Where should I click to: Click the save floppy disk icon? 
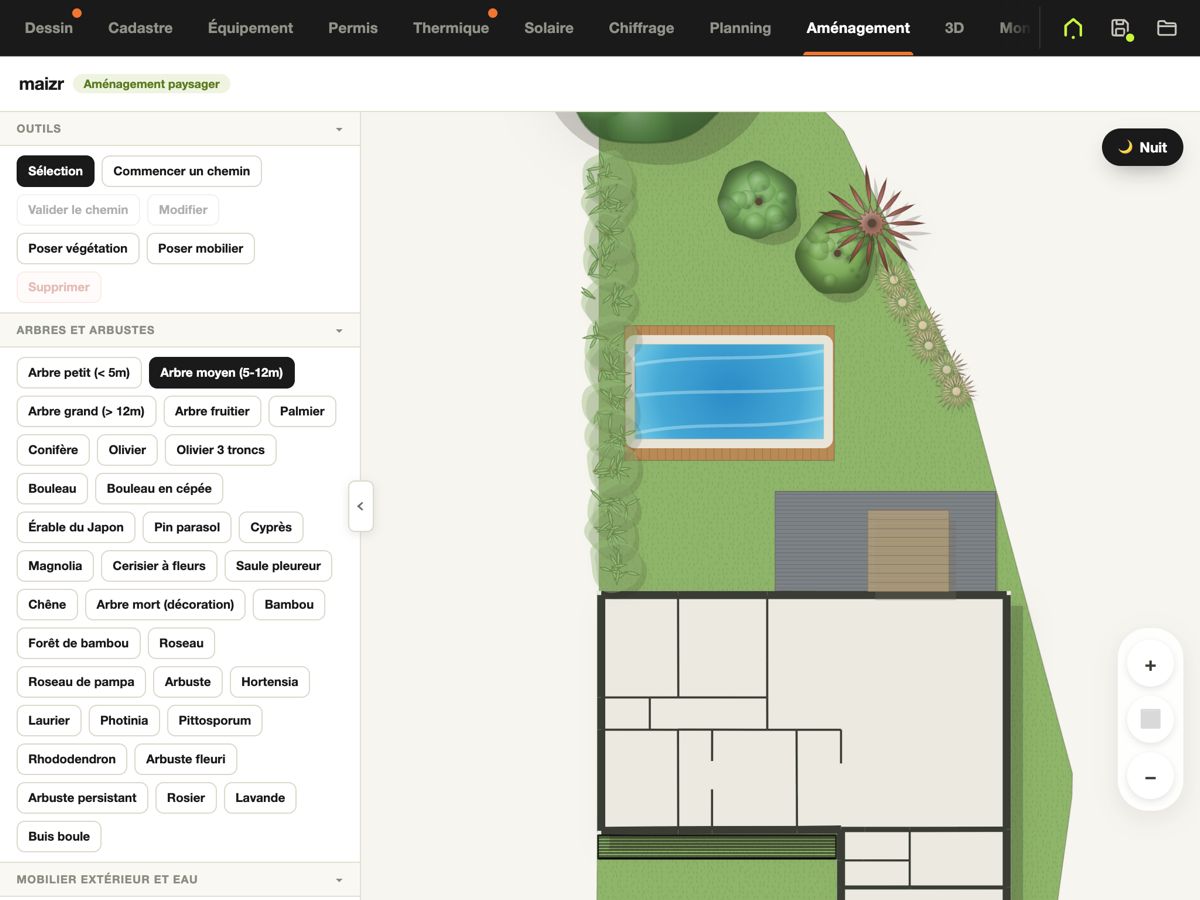1121,28
